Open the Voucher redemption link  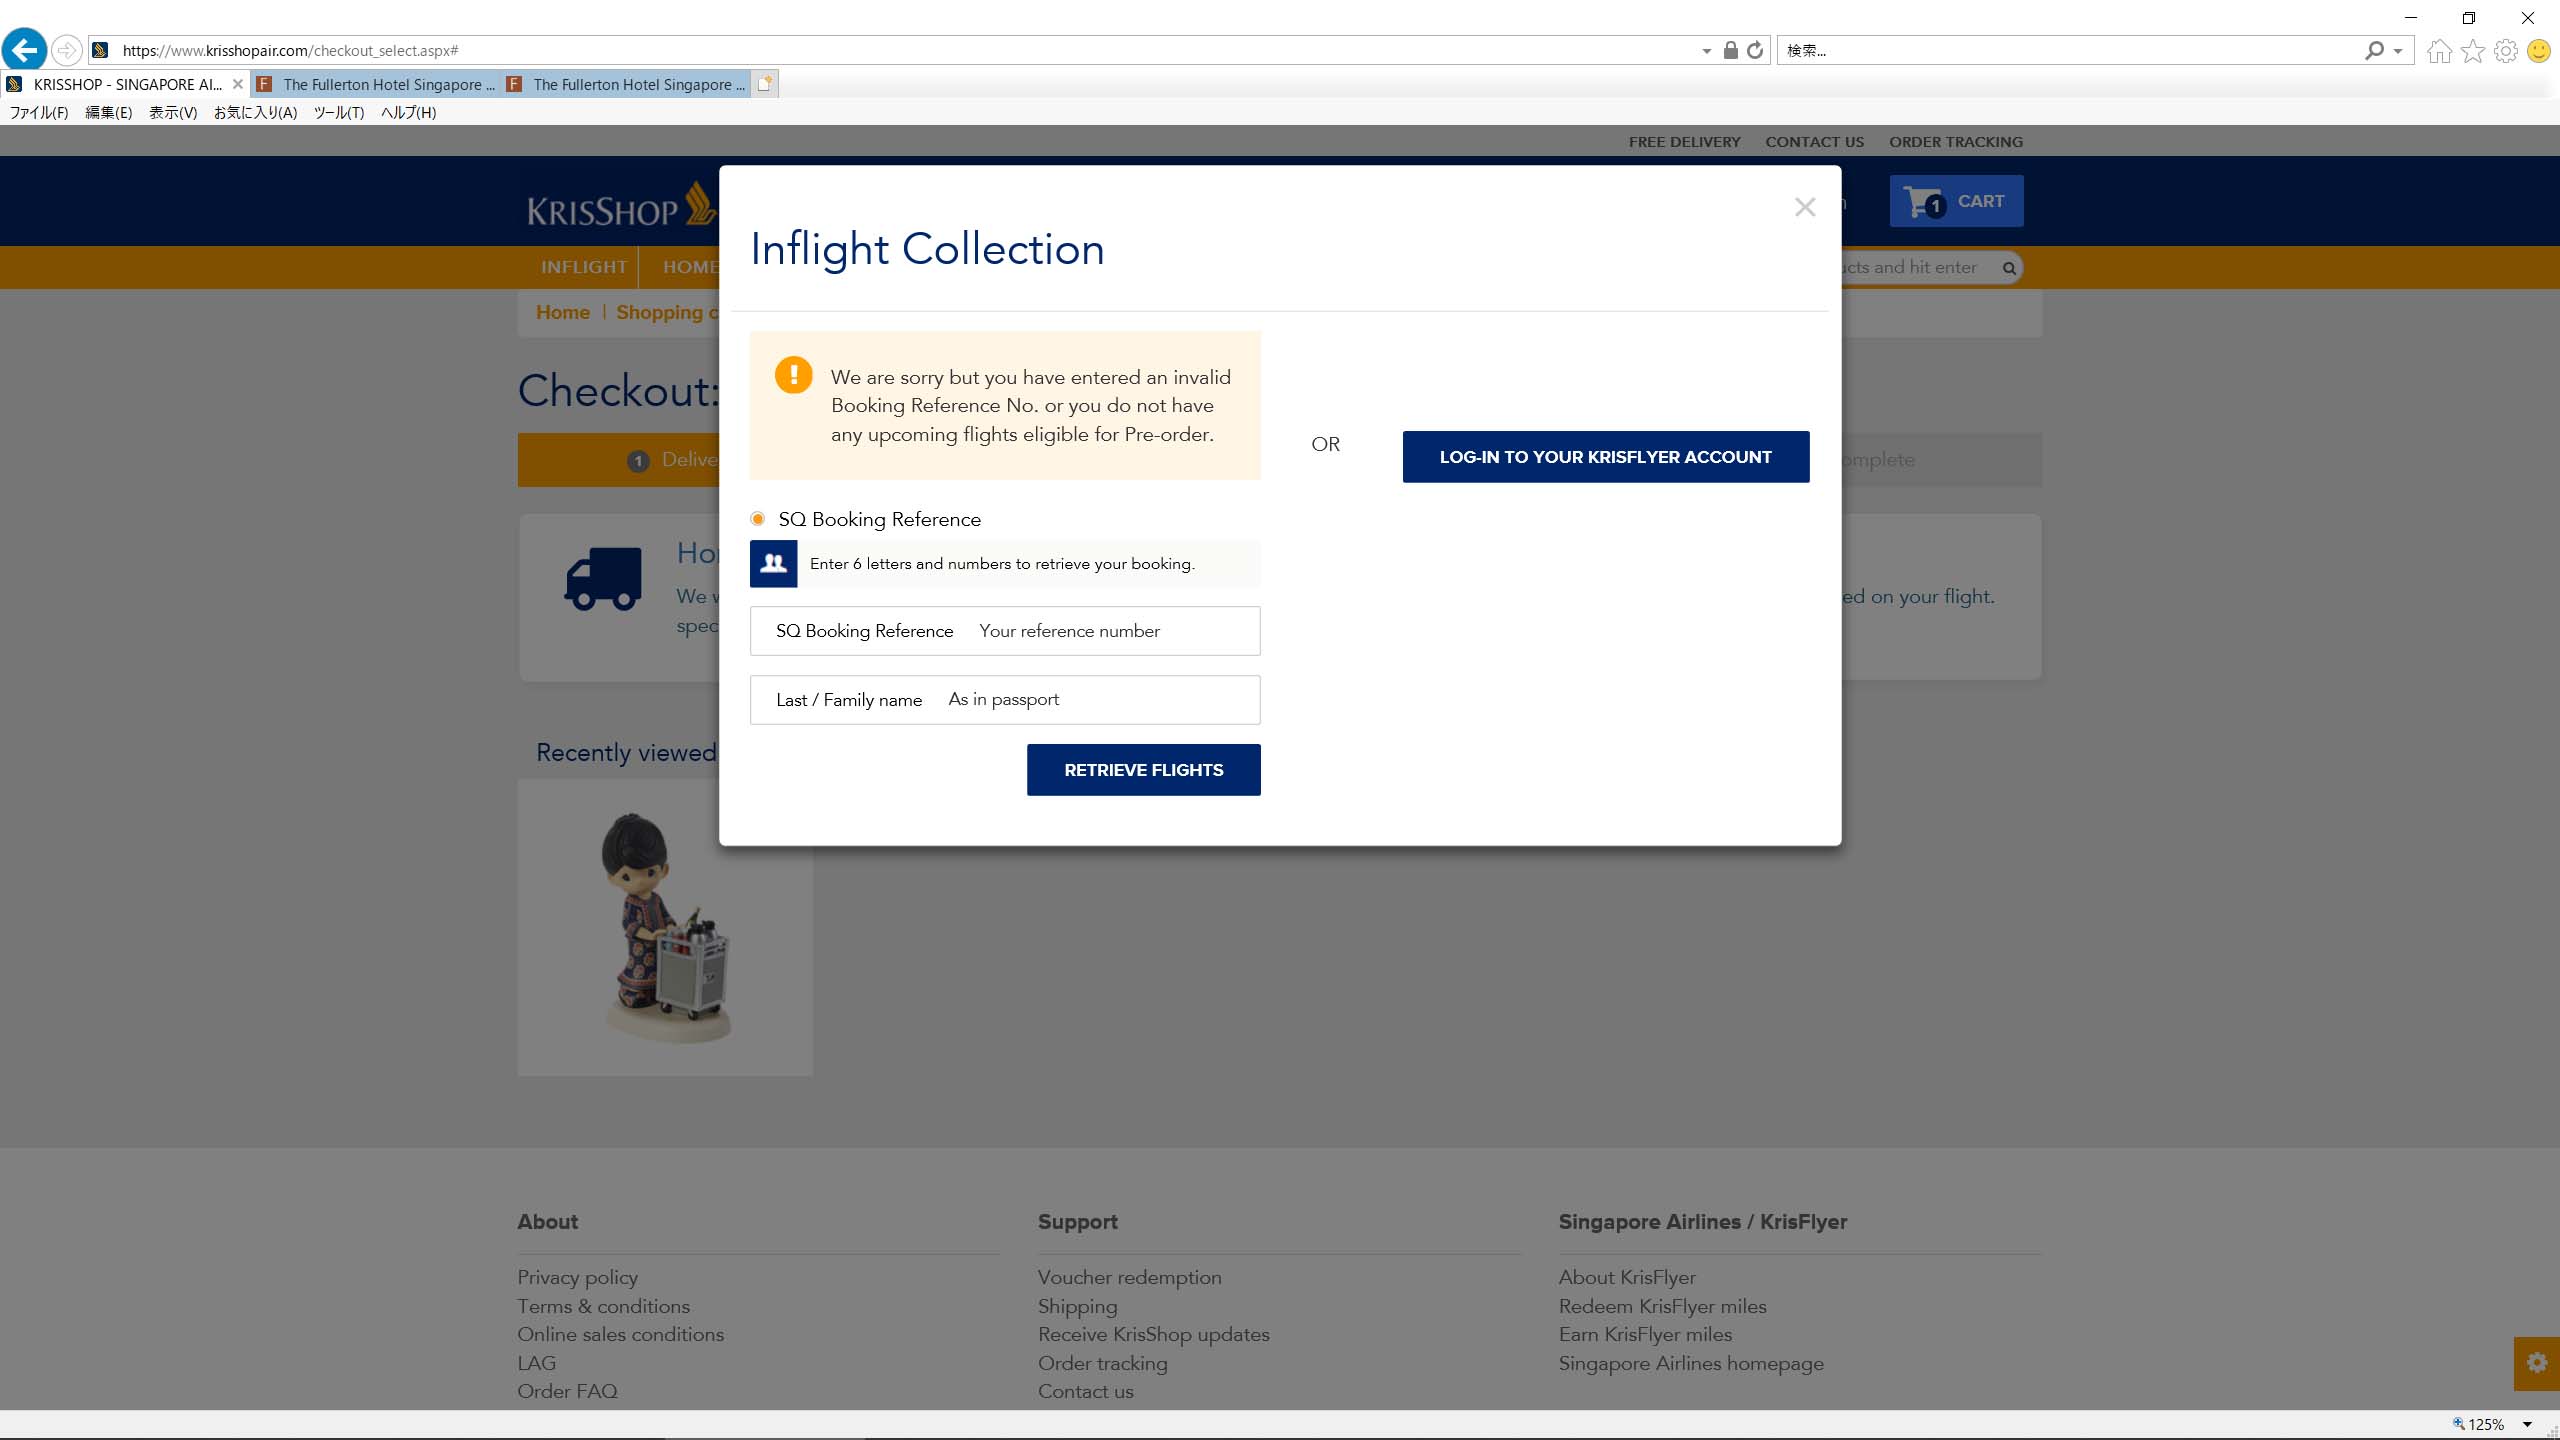[x=1129, y=1277]
